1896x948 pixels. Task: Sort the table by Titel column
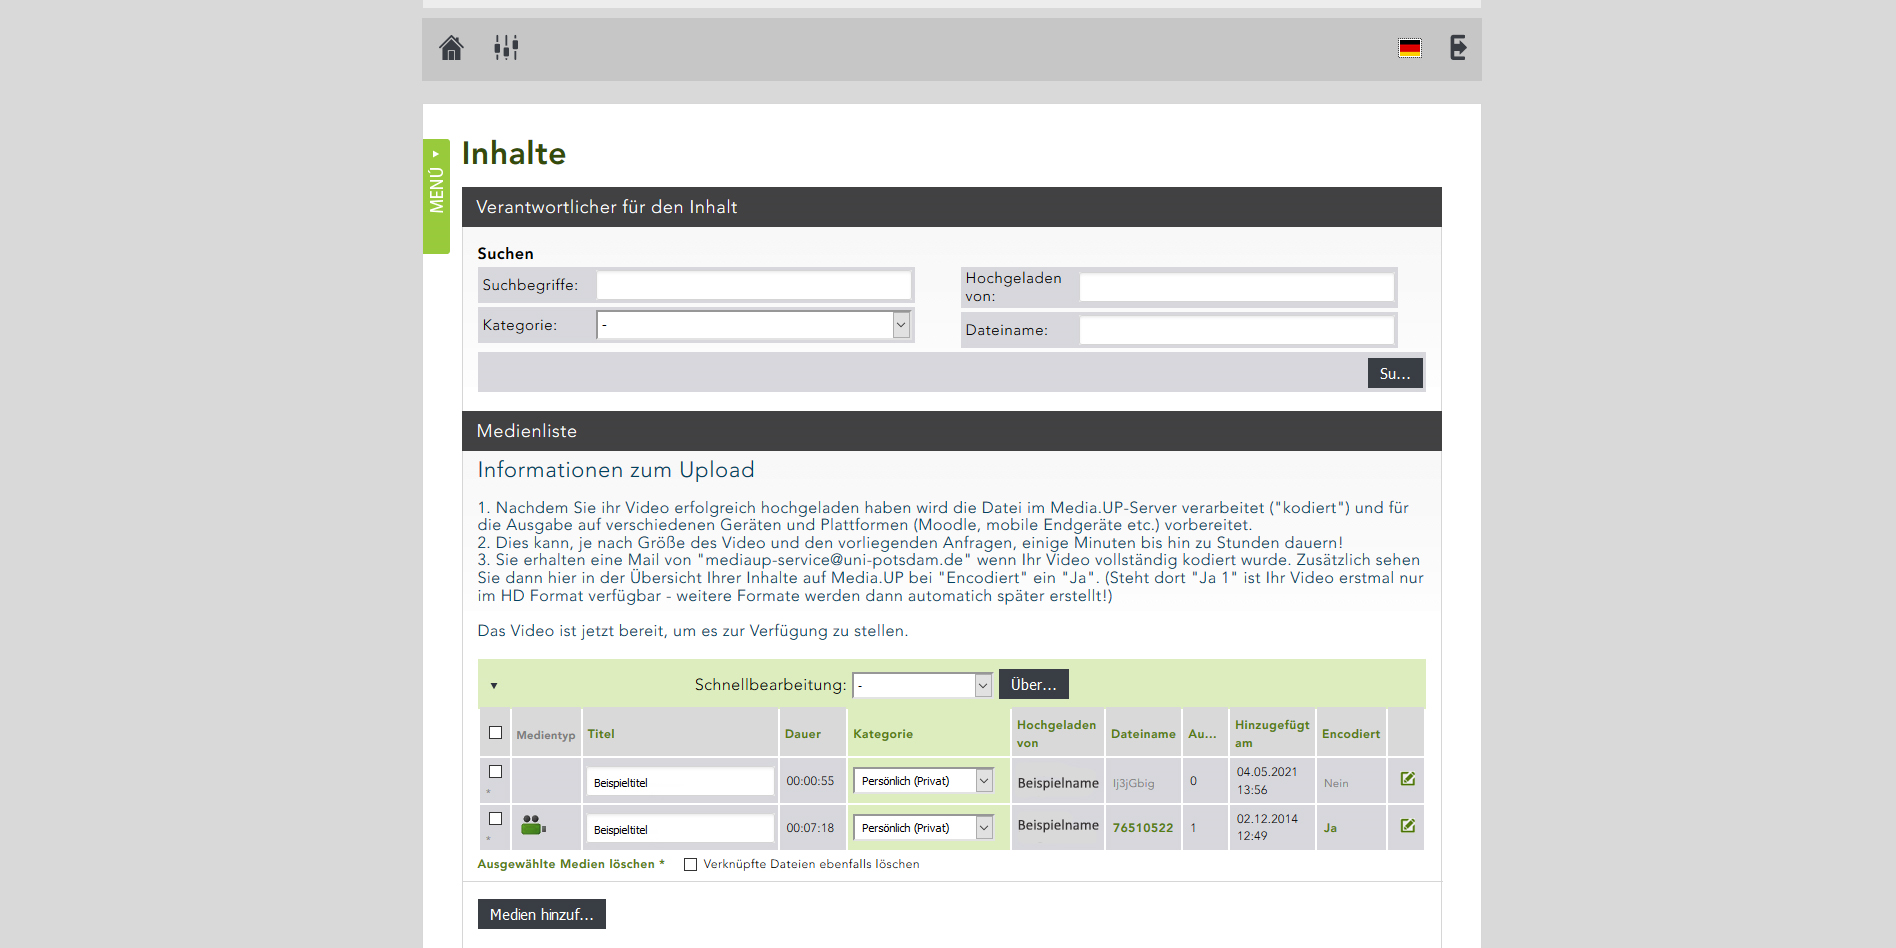(x=601, y=734)
